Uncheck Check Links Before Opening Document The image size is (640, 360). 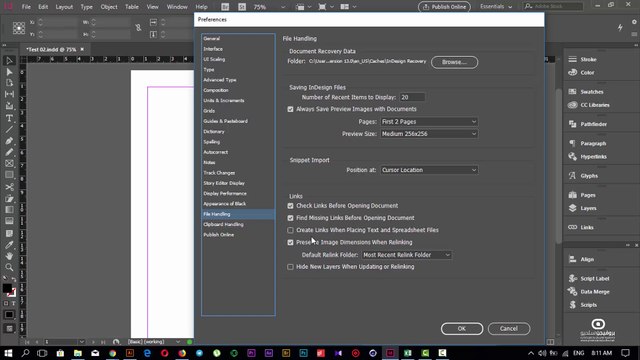[x=290, y=206]
